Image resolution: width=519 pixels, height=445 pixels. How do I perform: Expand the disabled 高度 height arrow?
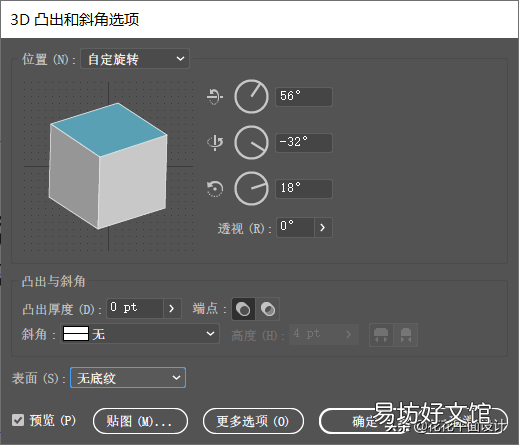tap(349, 334)
